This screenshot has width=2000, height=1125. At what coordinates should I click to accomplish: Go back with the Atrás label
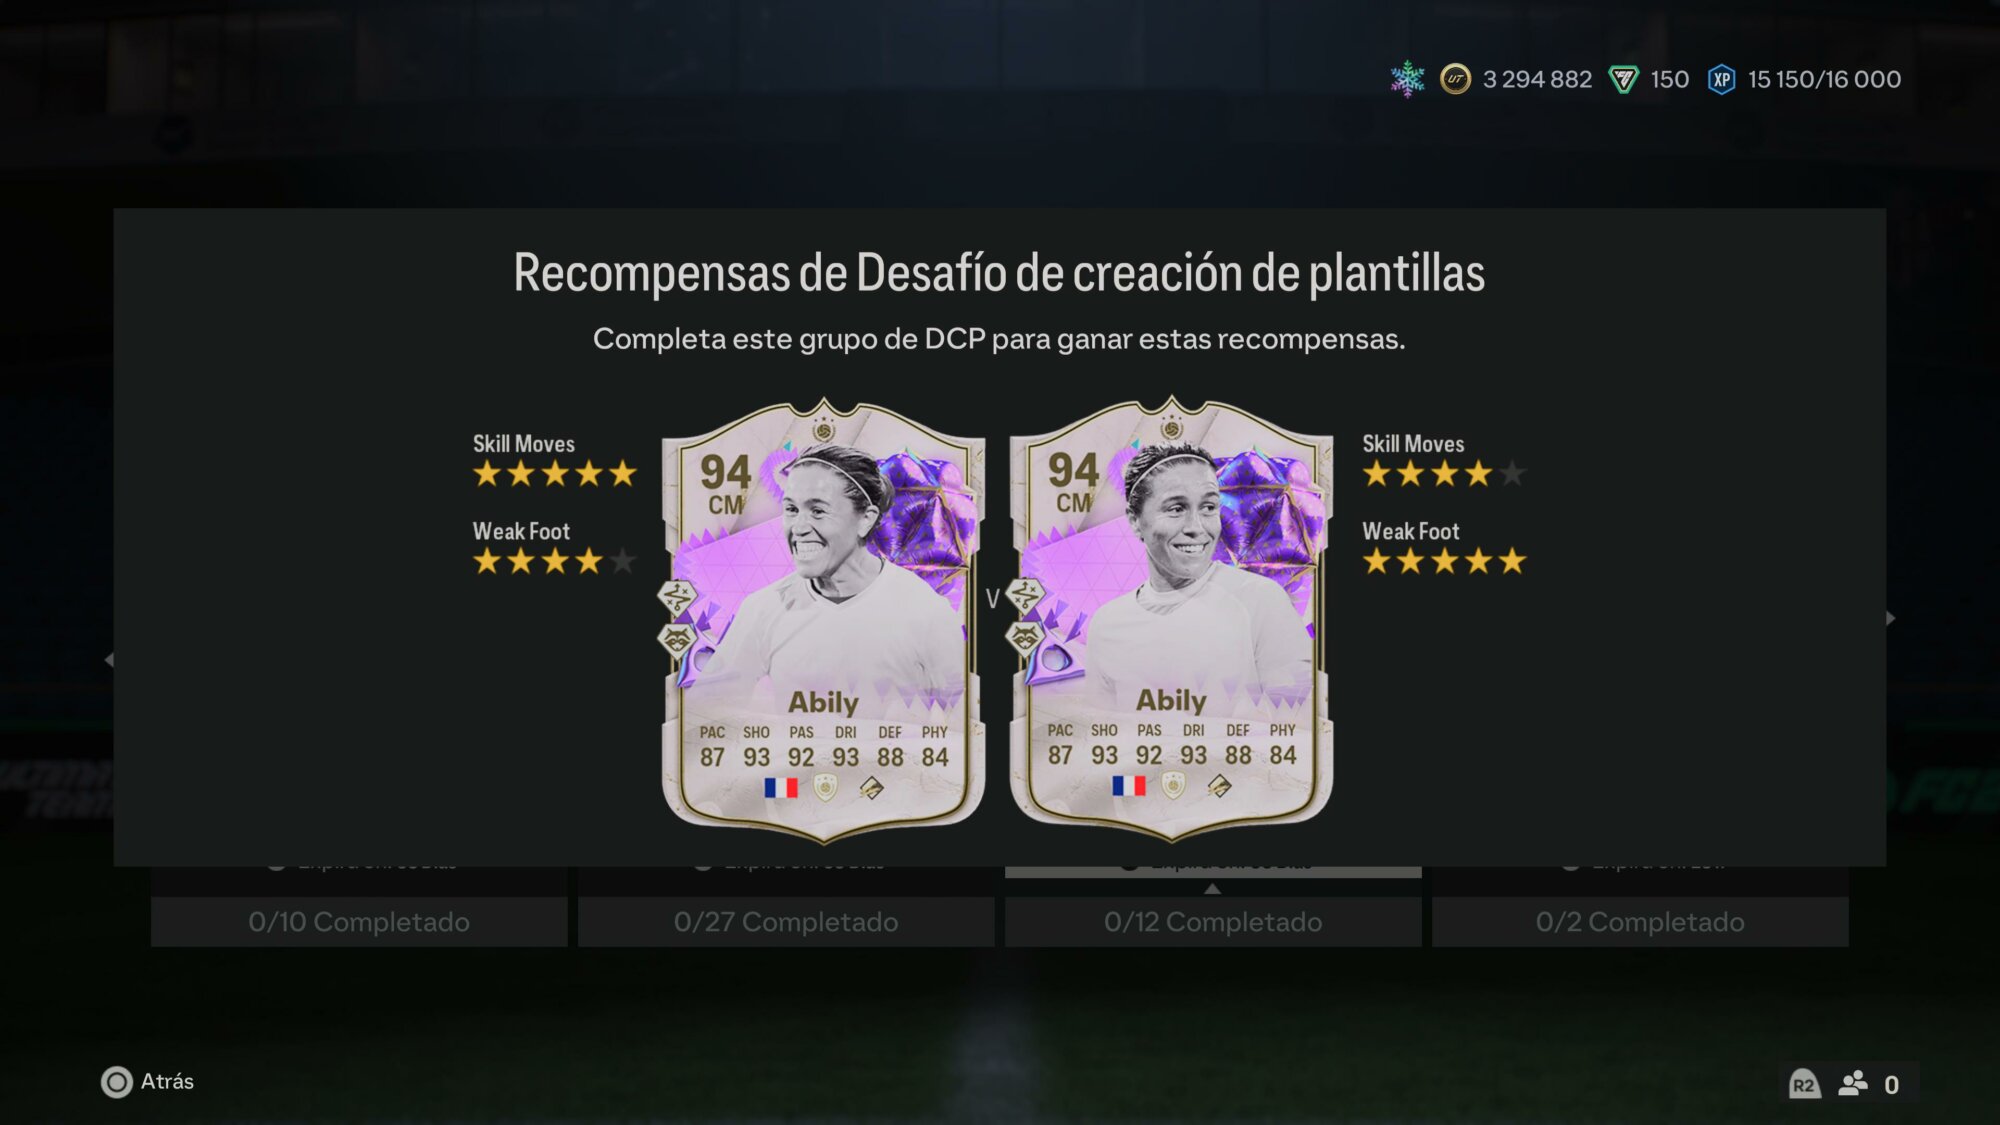167,1082
